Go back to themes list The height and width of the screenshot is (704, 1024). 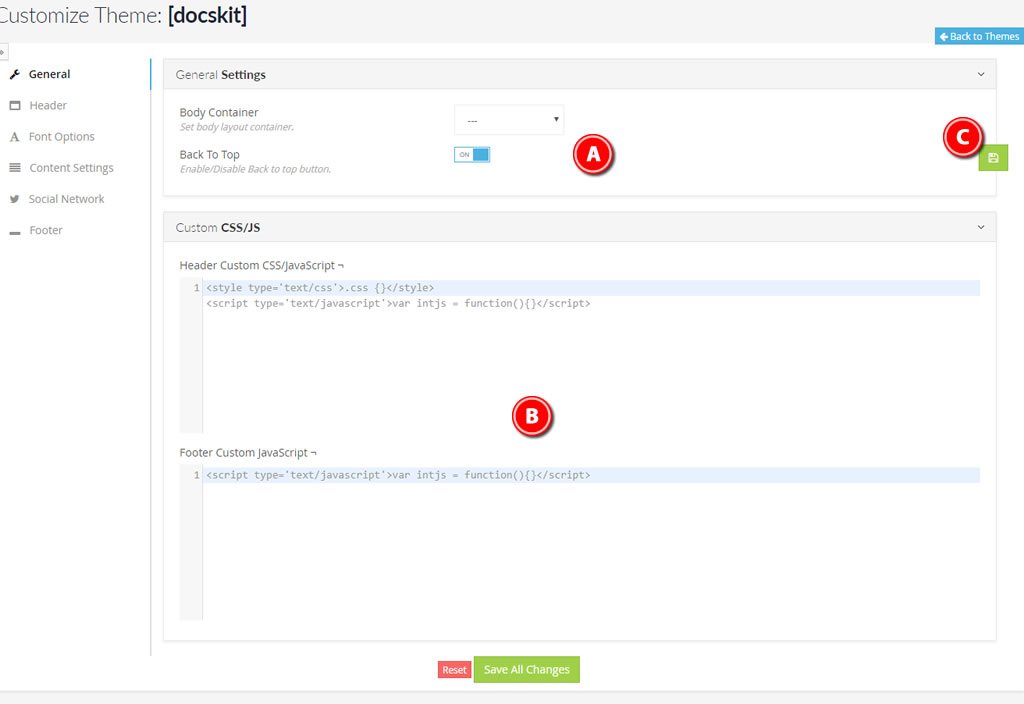click(x=979, y=37)
